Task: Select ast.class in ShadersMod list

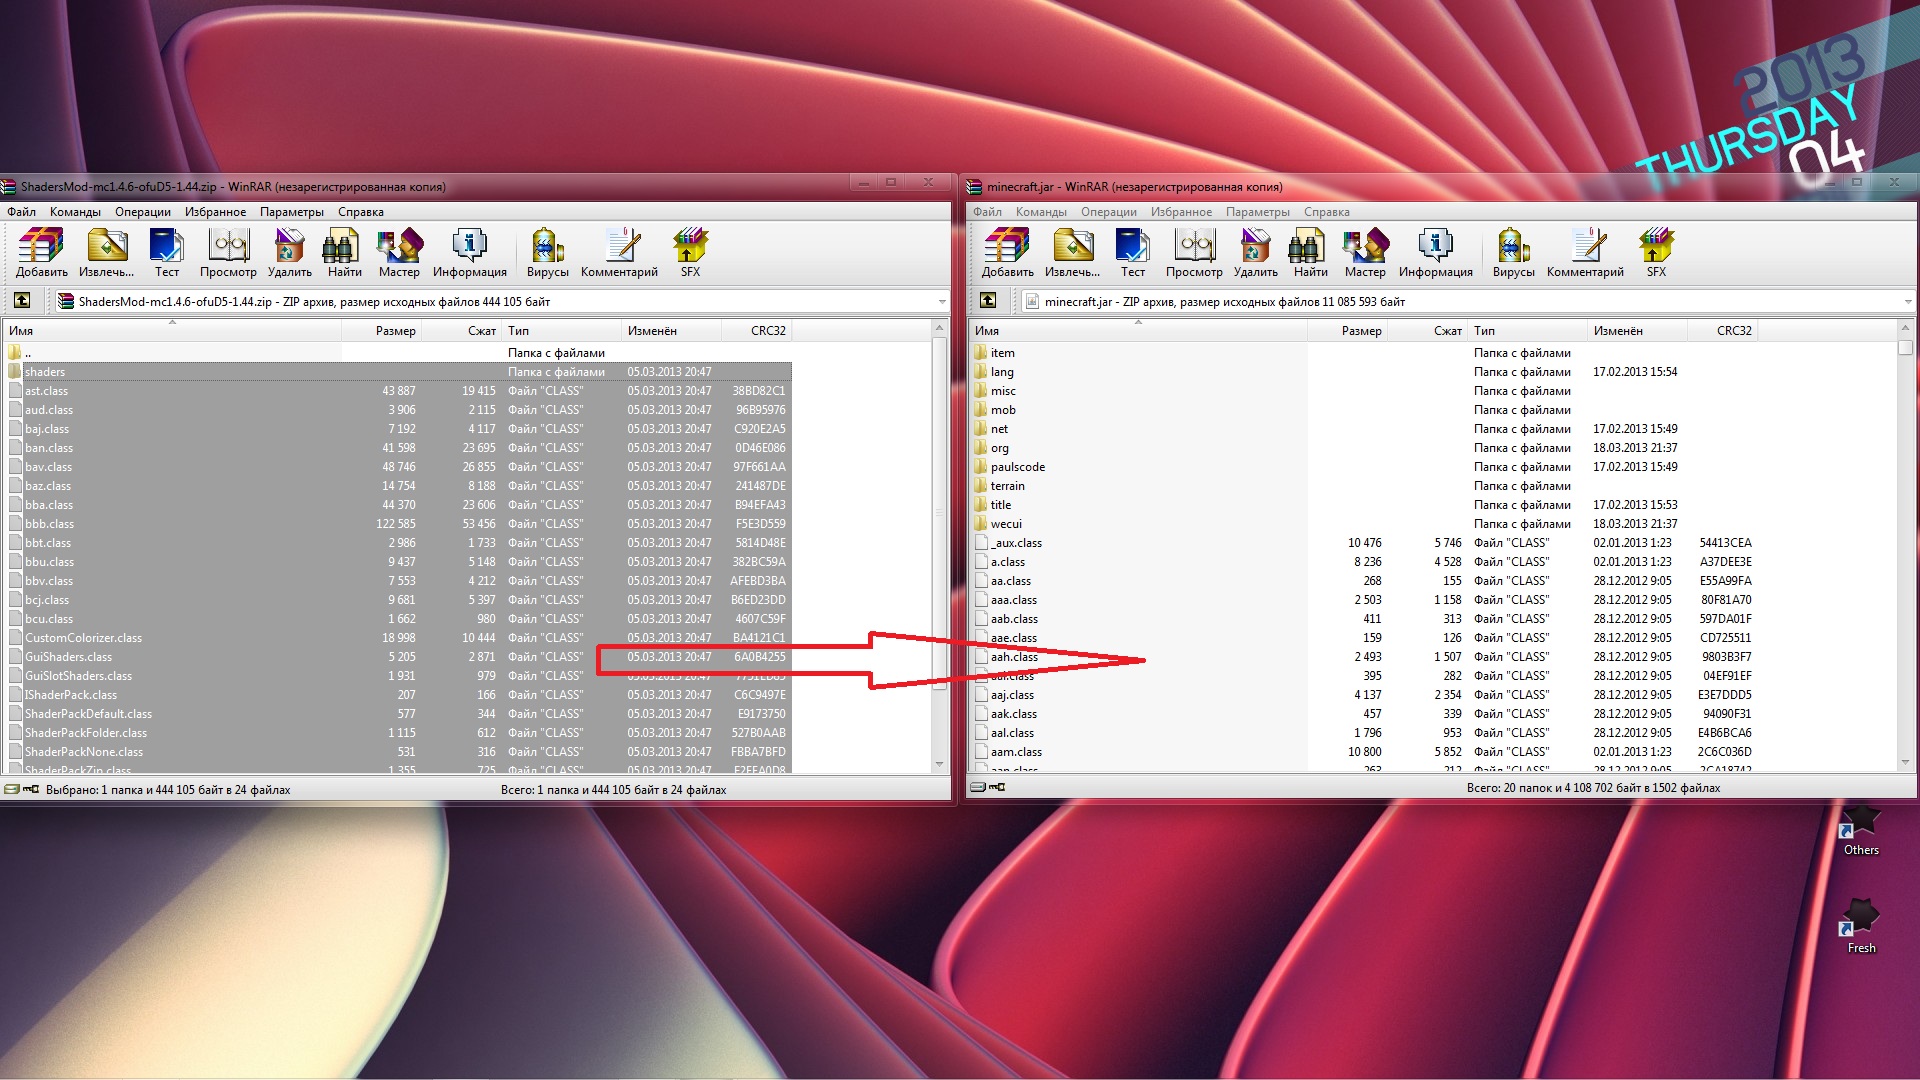Action: (x=397, y=391)
